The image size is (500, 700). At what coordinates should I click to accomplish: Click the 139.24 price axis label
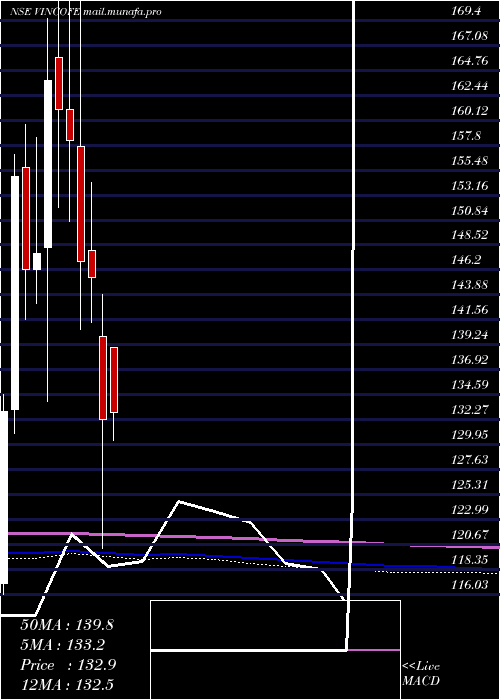tap(470, 335)
